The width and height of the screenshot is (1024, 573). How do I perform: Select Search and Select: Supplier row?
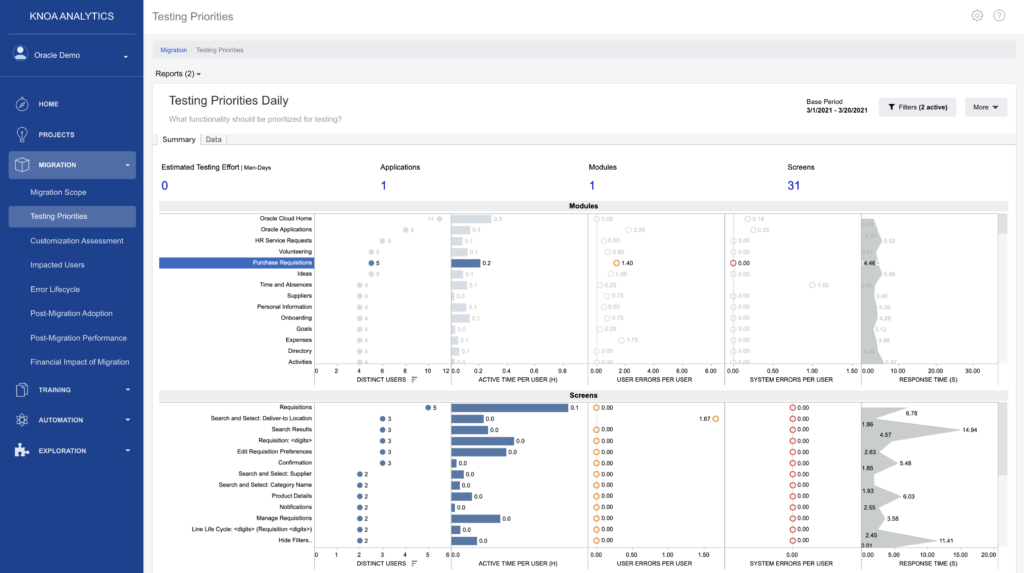[x=275, y=474]
